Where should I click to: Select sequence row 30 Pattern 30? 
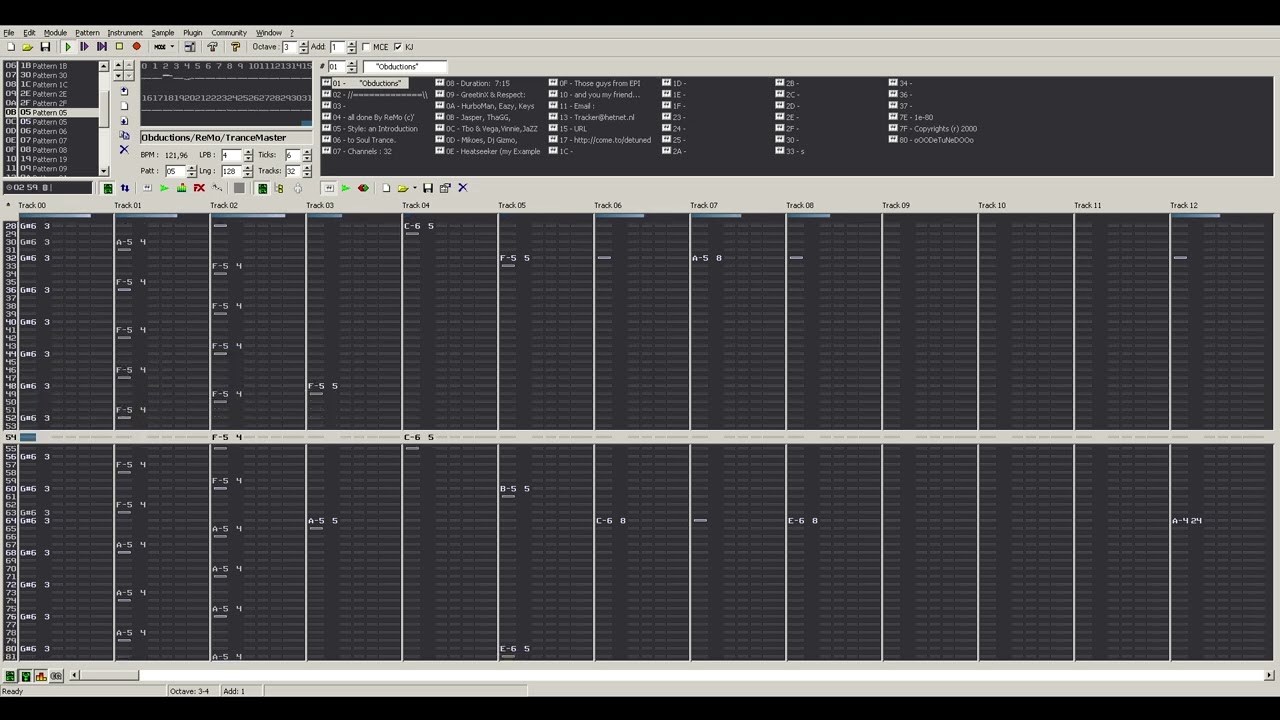(52, 75)
